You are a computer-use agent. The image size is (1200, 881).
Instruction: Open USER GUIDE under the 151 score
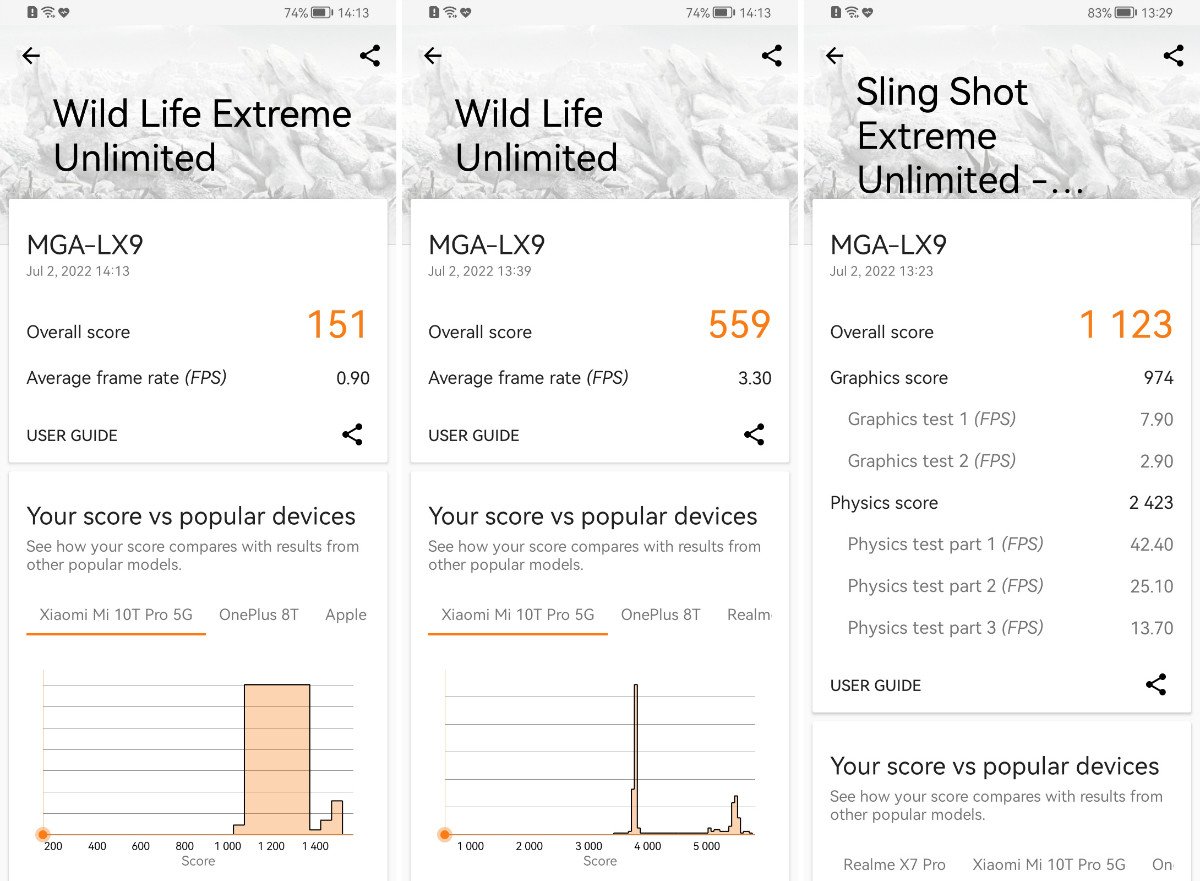pos(72,436)
